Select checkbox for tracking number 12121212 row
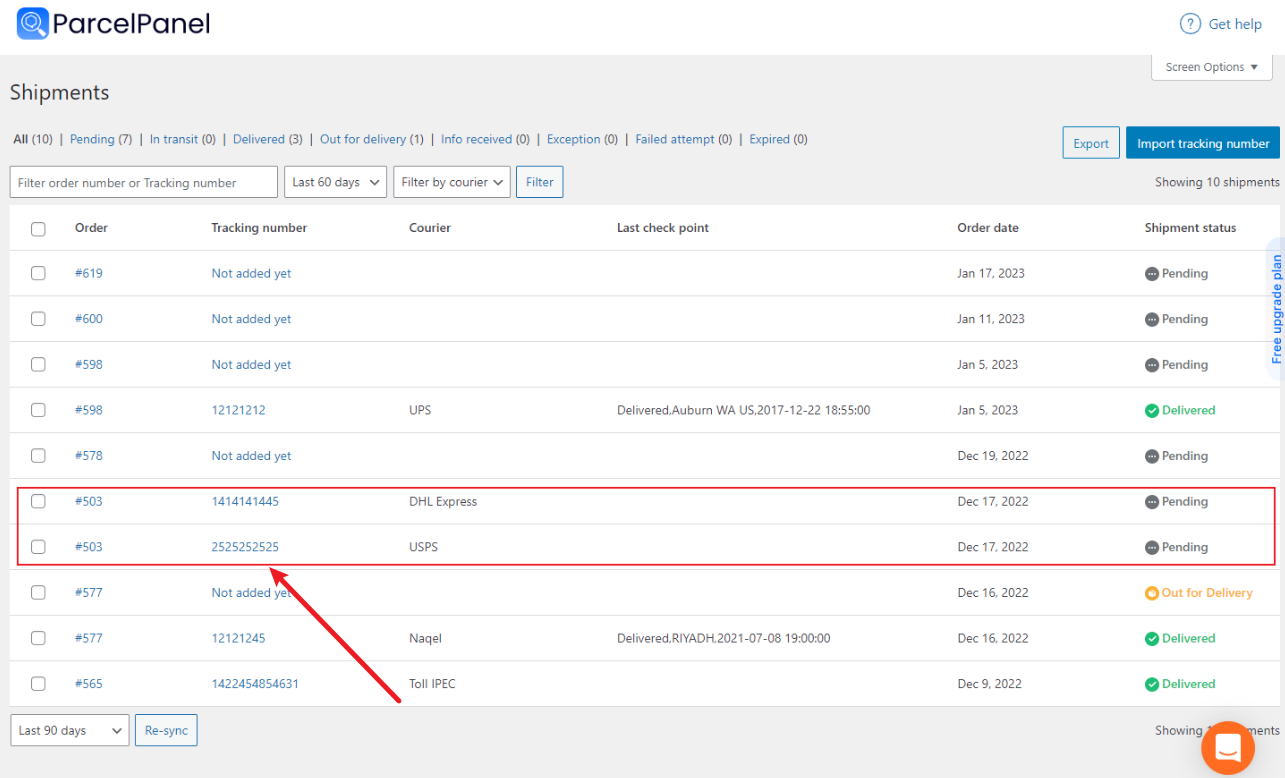 click(38, 410)
